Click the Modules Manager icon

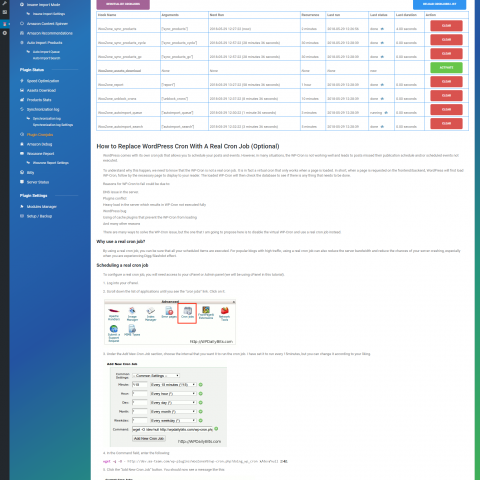click(x=22, y=207)
